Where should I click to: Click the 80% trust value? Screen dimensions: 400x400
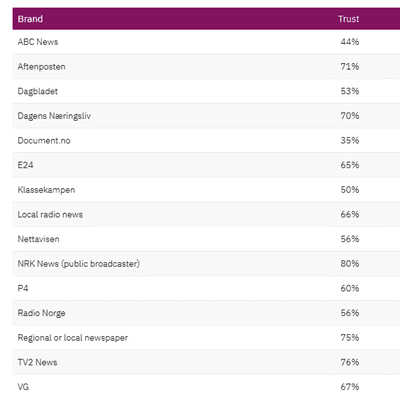350,264
